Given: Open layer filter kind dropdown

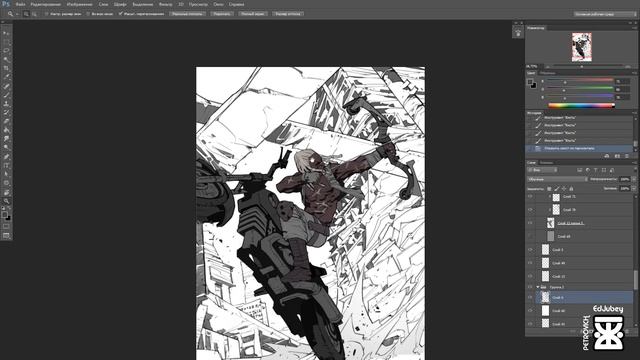Looking at the screenshot, I should (x=542, y=170).
